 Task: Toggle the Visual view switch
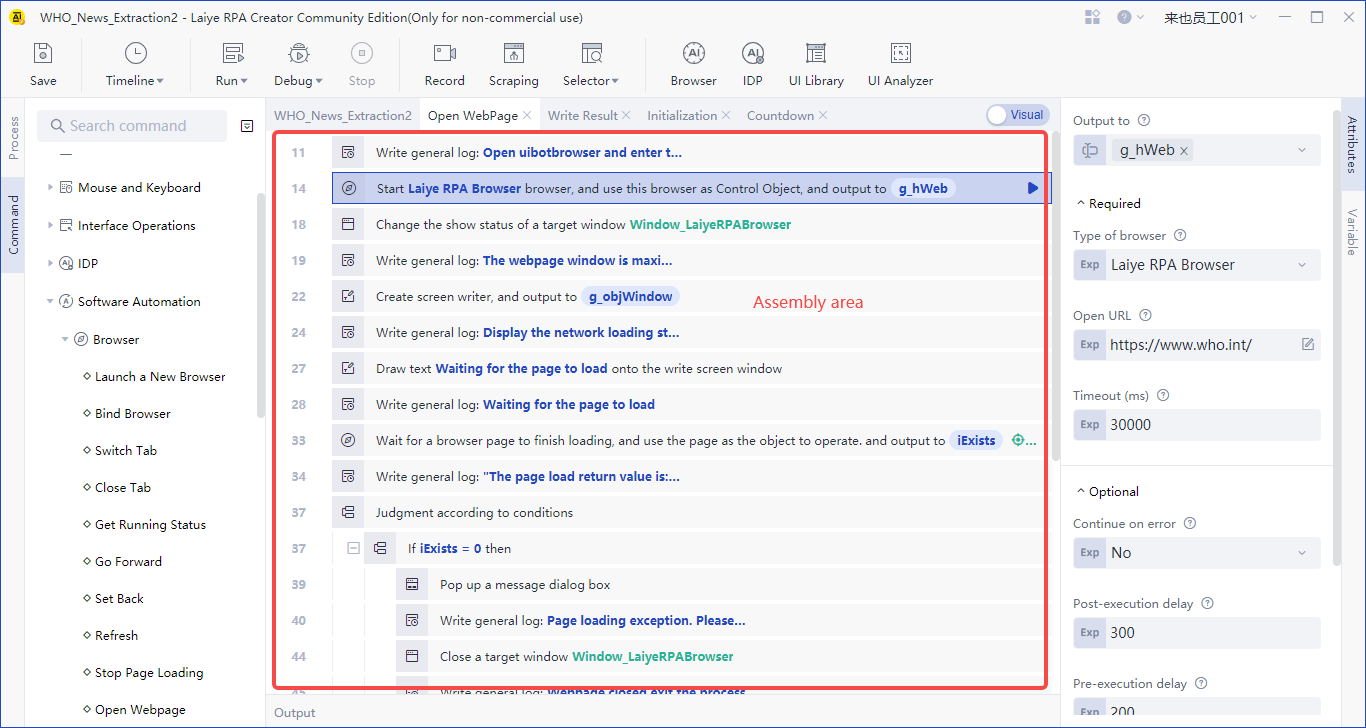click(1017, 115)
